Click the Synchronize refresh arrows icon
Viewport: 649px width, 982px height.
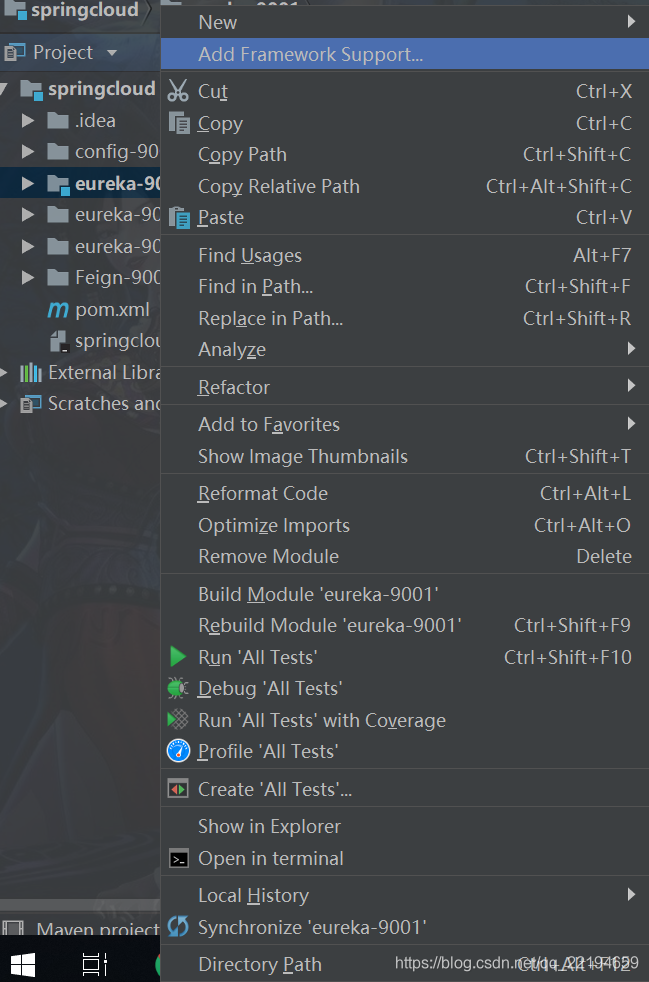pos(178,926)
